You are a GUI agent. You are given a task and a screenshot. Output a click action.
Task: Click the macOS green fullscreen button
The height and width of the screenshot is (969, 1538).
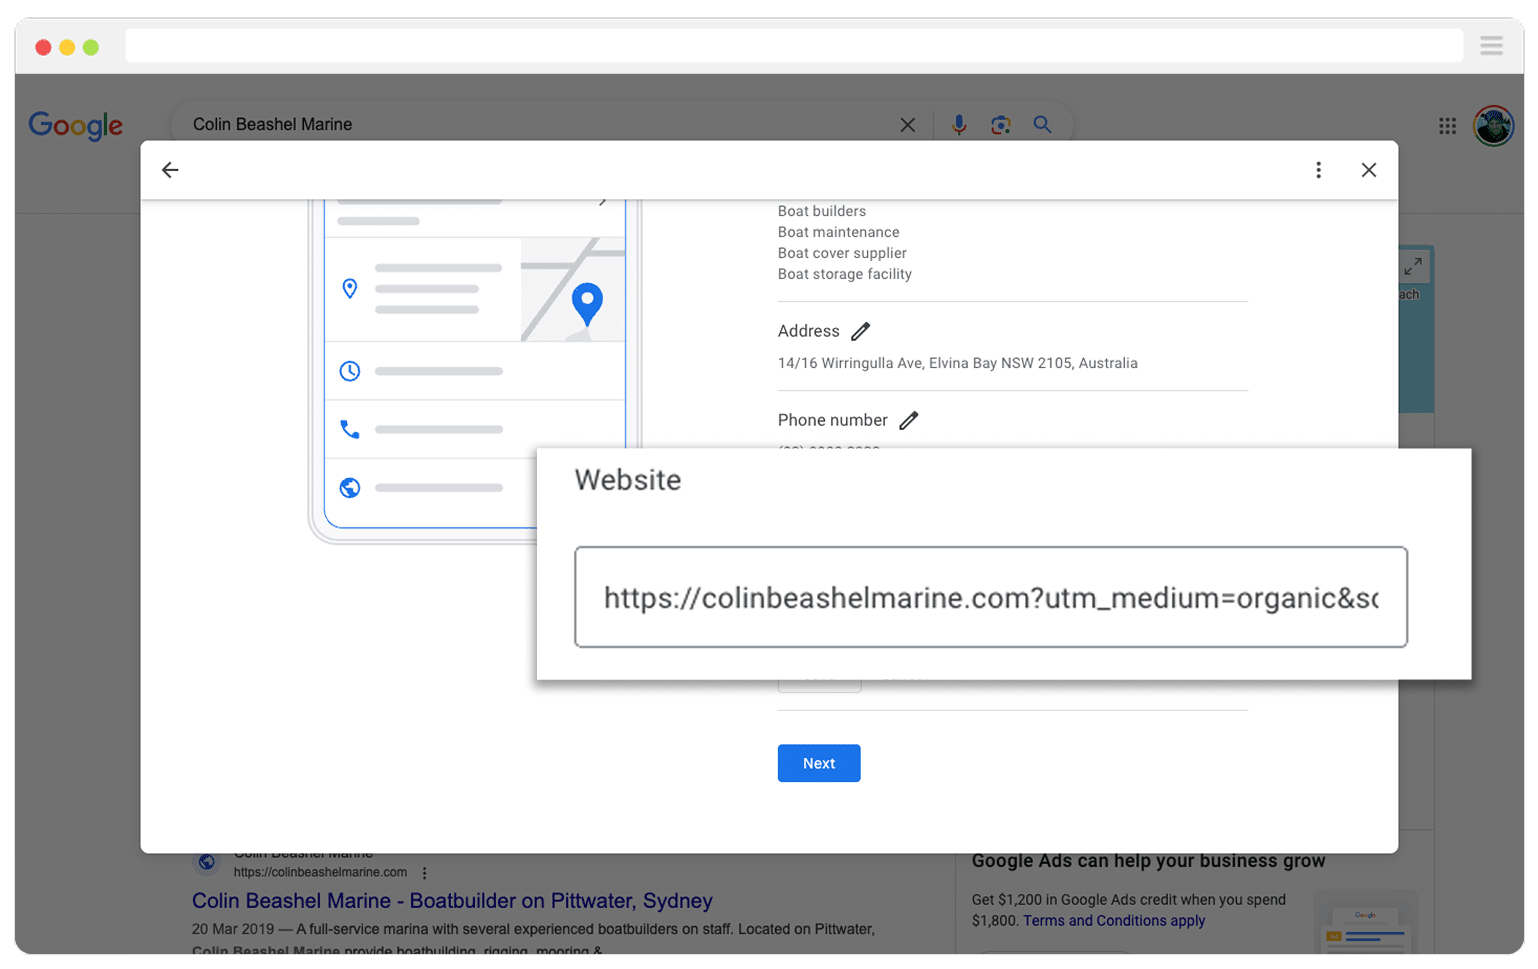pyautogui.click(x=91, y=47)
